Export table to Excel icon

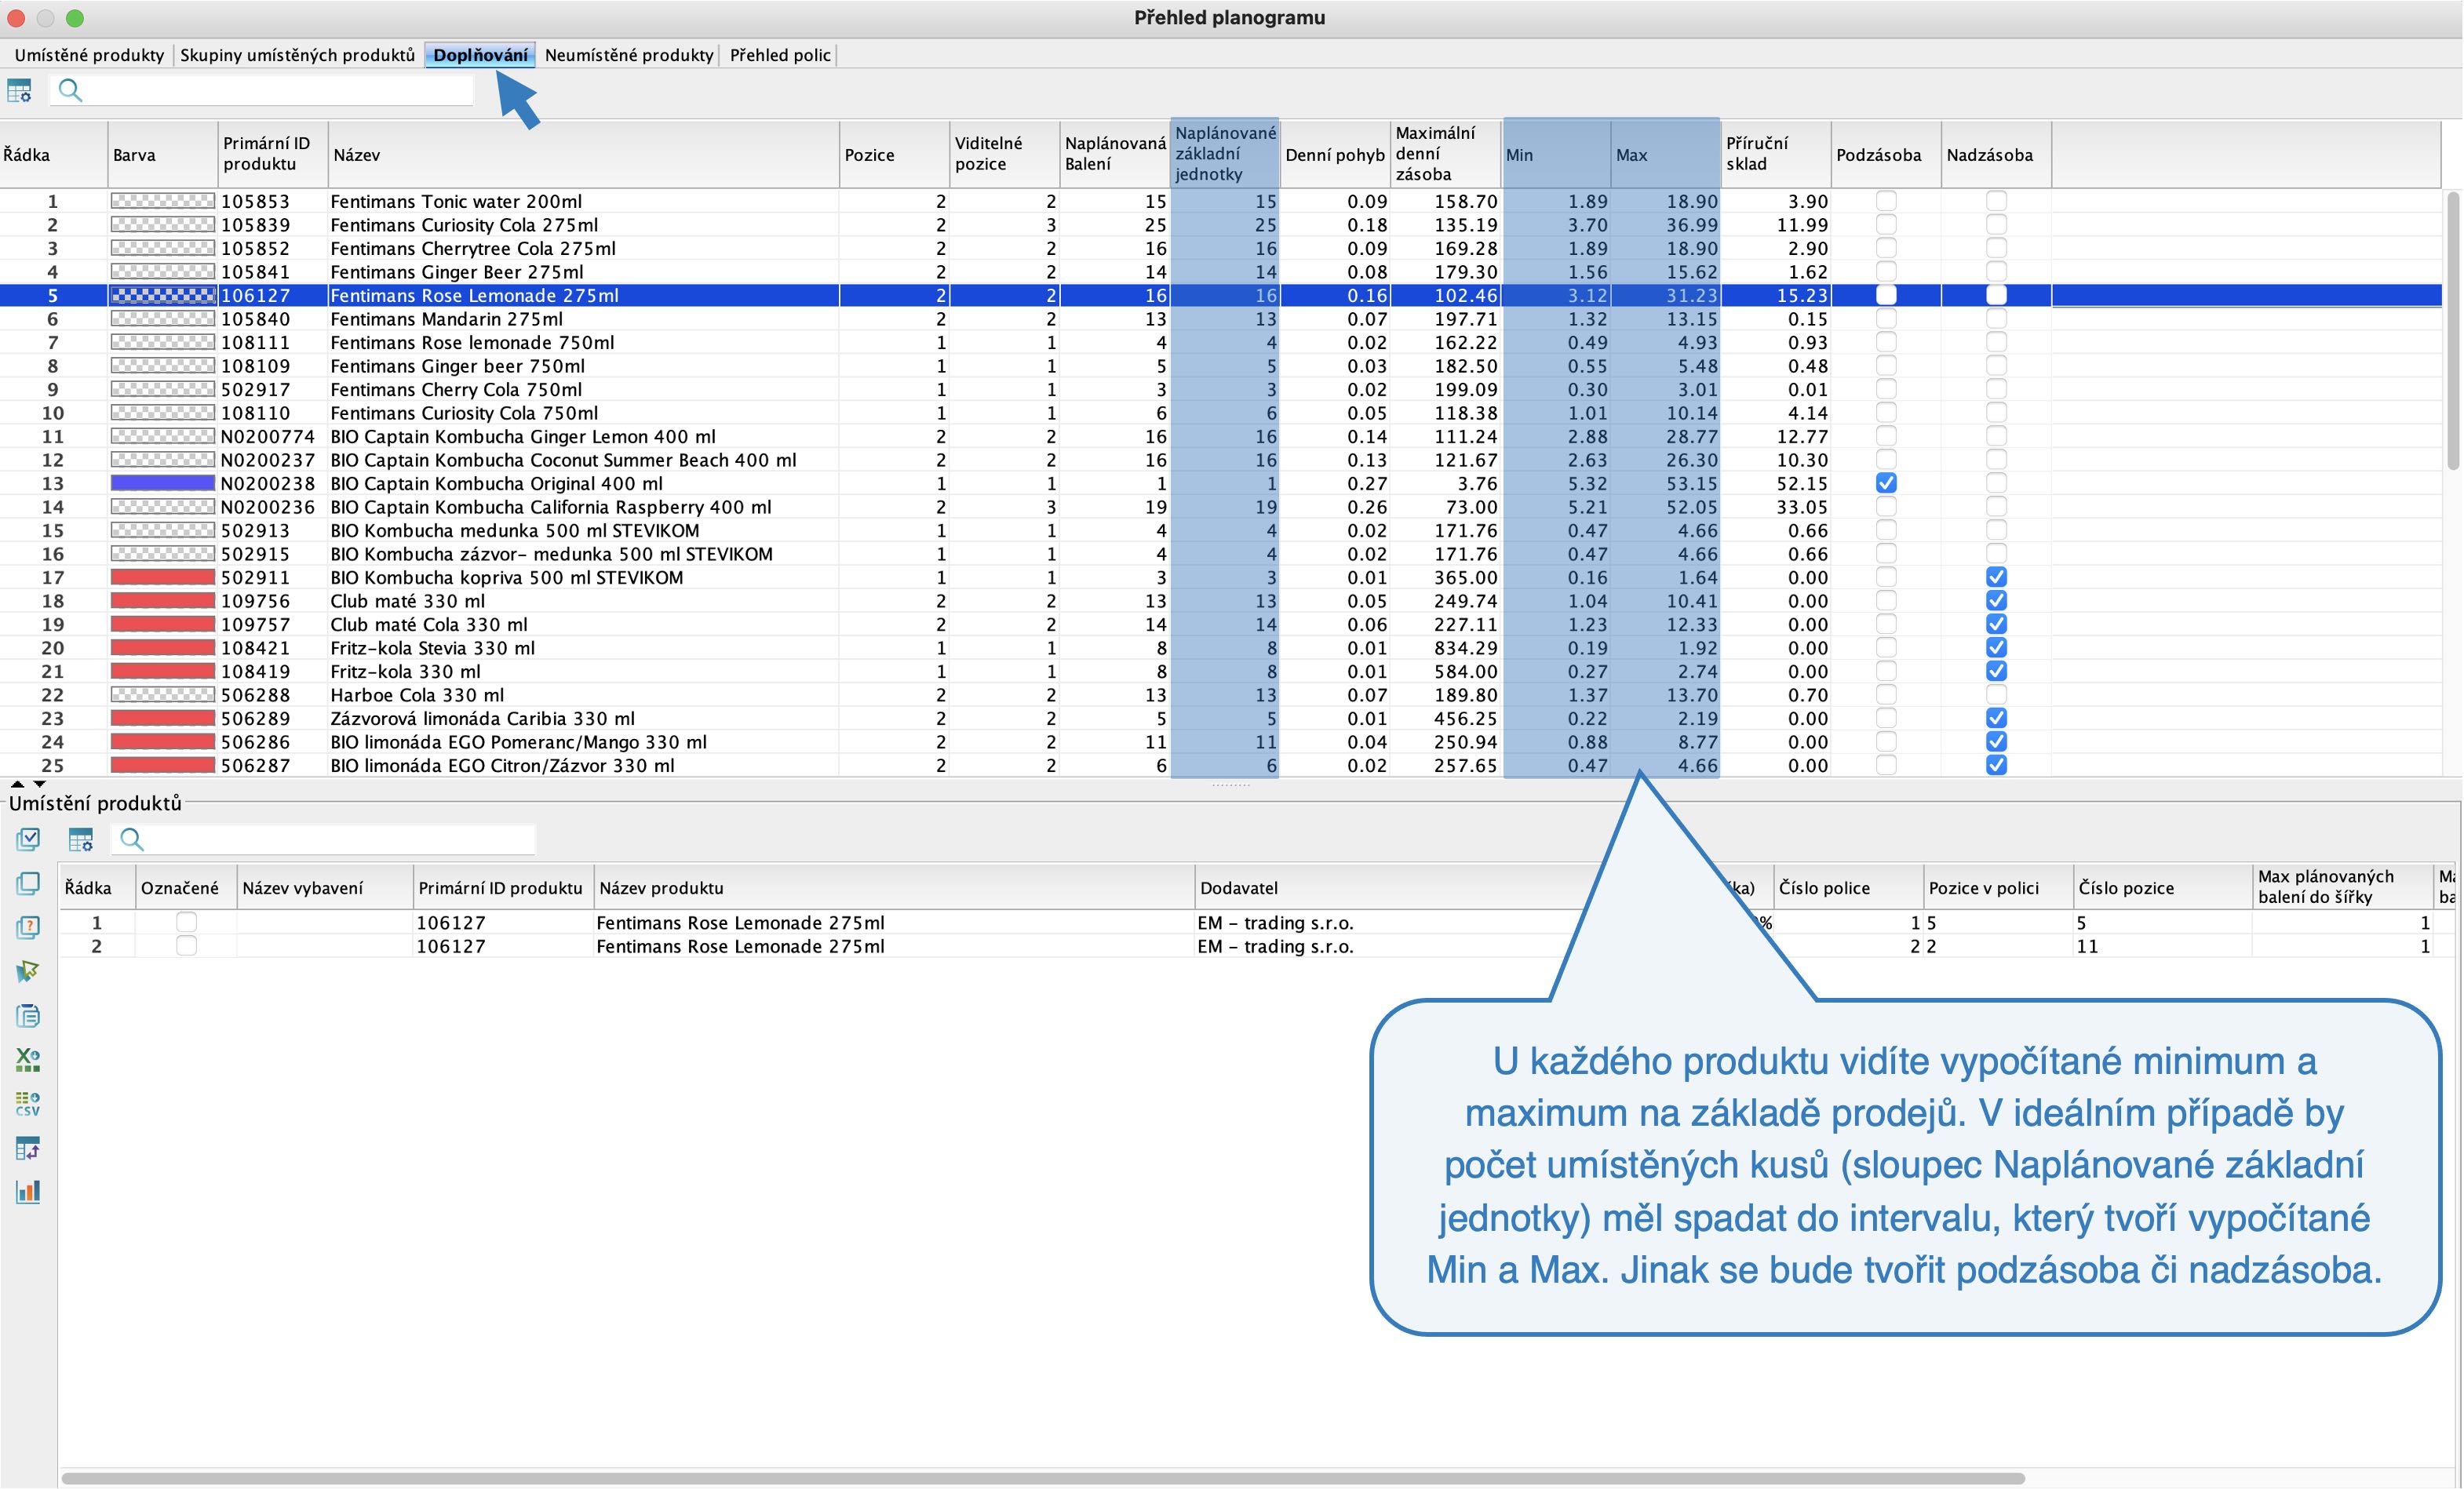pyautogui.click(x=28, y=1060)
